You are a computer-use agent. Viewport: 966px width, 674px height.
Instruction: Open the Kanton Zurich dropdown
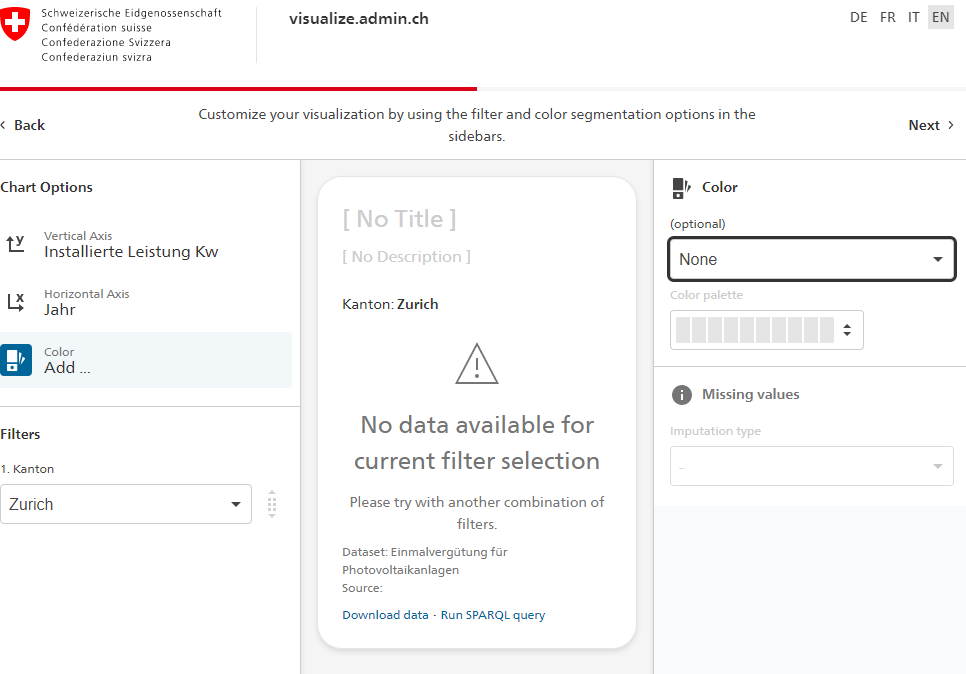click(126, 504)
